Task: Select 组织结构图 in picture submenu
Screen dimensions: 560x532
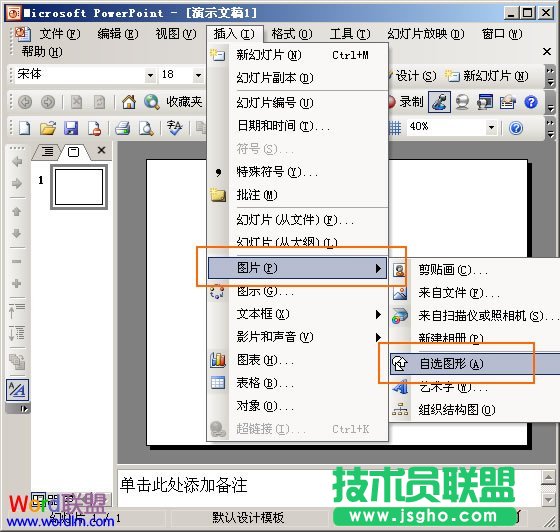Action: (475, 410)
